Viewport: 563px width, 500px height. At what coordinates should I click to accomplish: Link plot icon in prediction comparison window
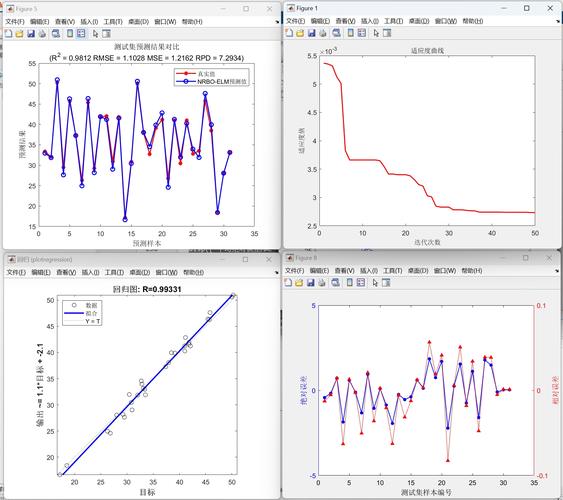click(x=56, y=33)
